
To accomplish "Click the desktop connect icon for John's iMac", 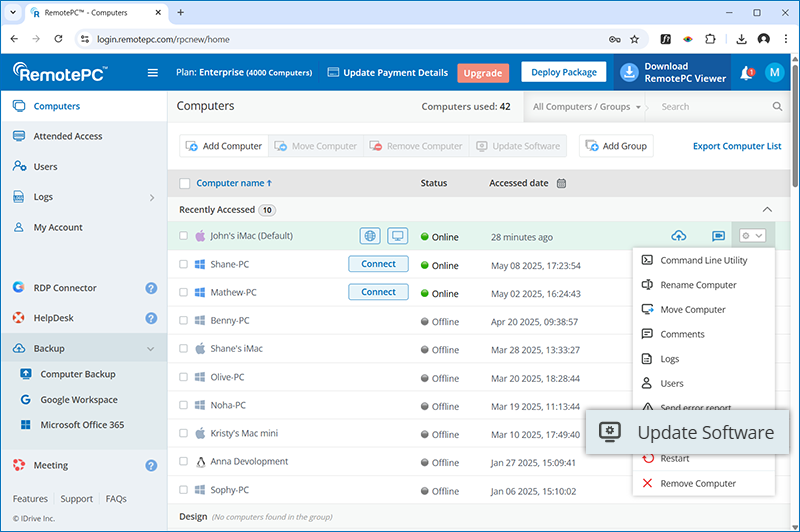I will point(397,237).
